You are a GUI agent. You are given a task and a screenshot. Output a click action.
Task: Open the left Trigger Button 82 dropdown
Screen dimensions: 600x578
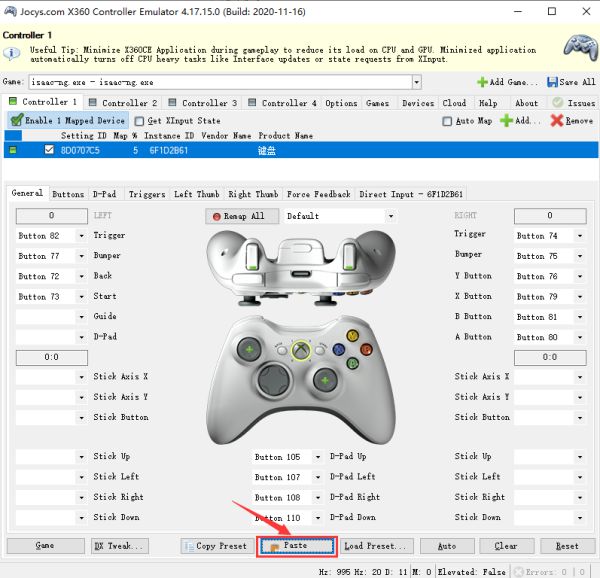[80, 236]
